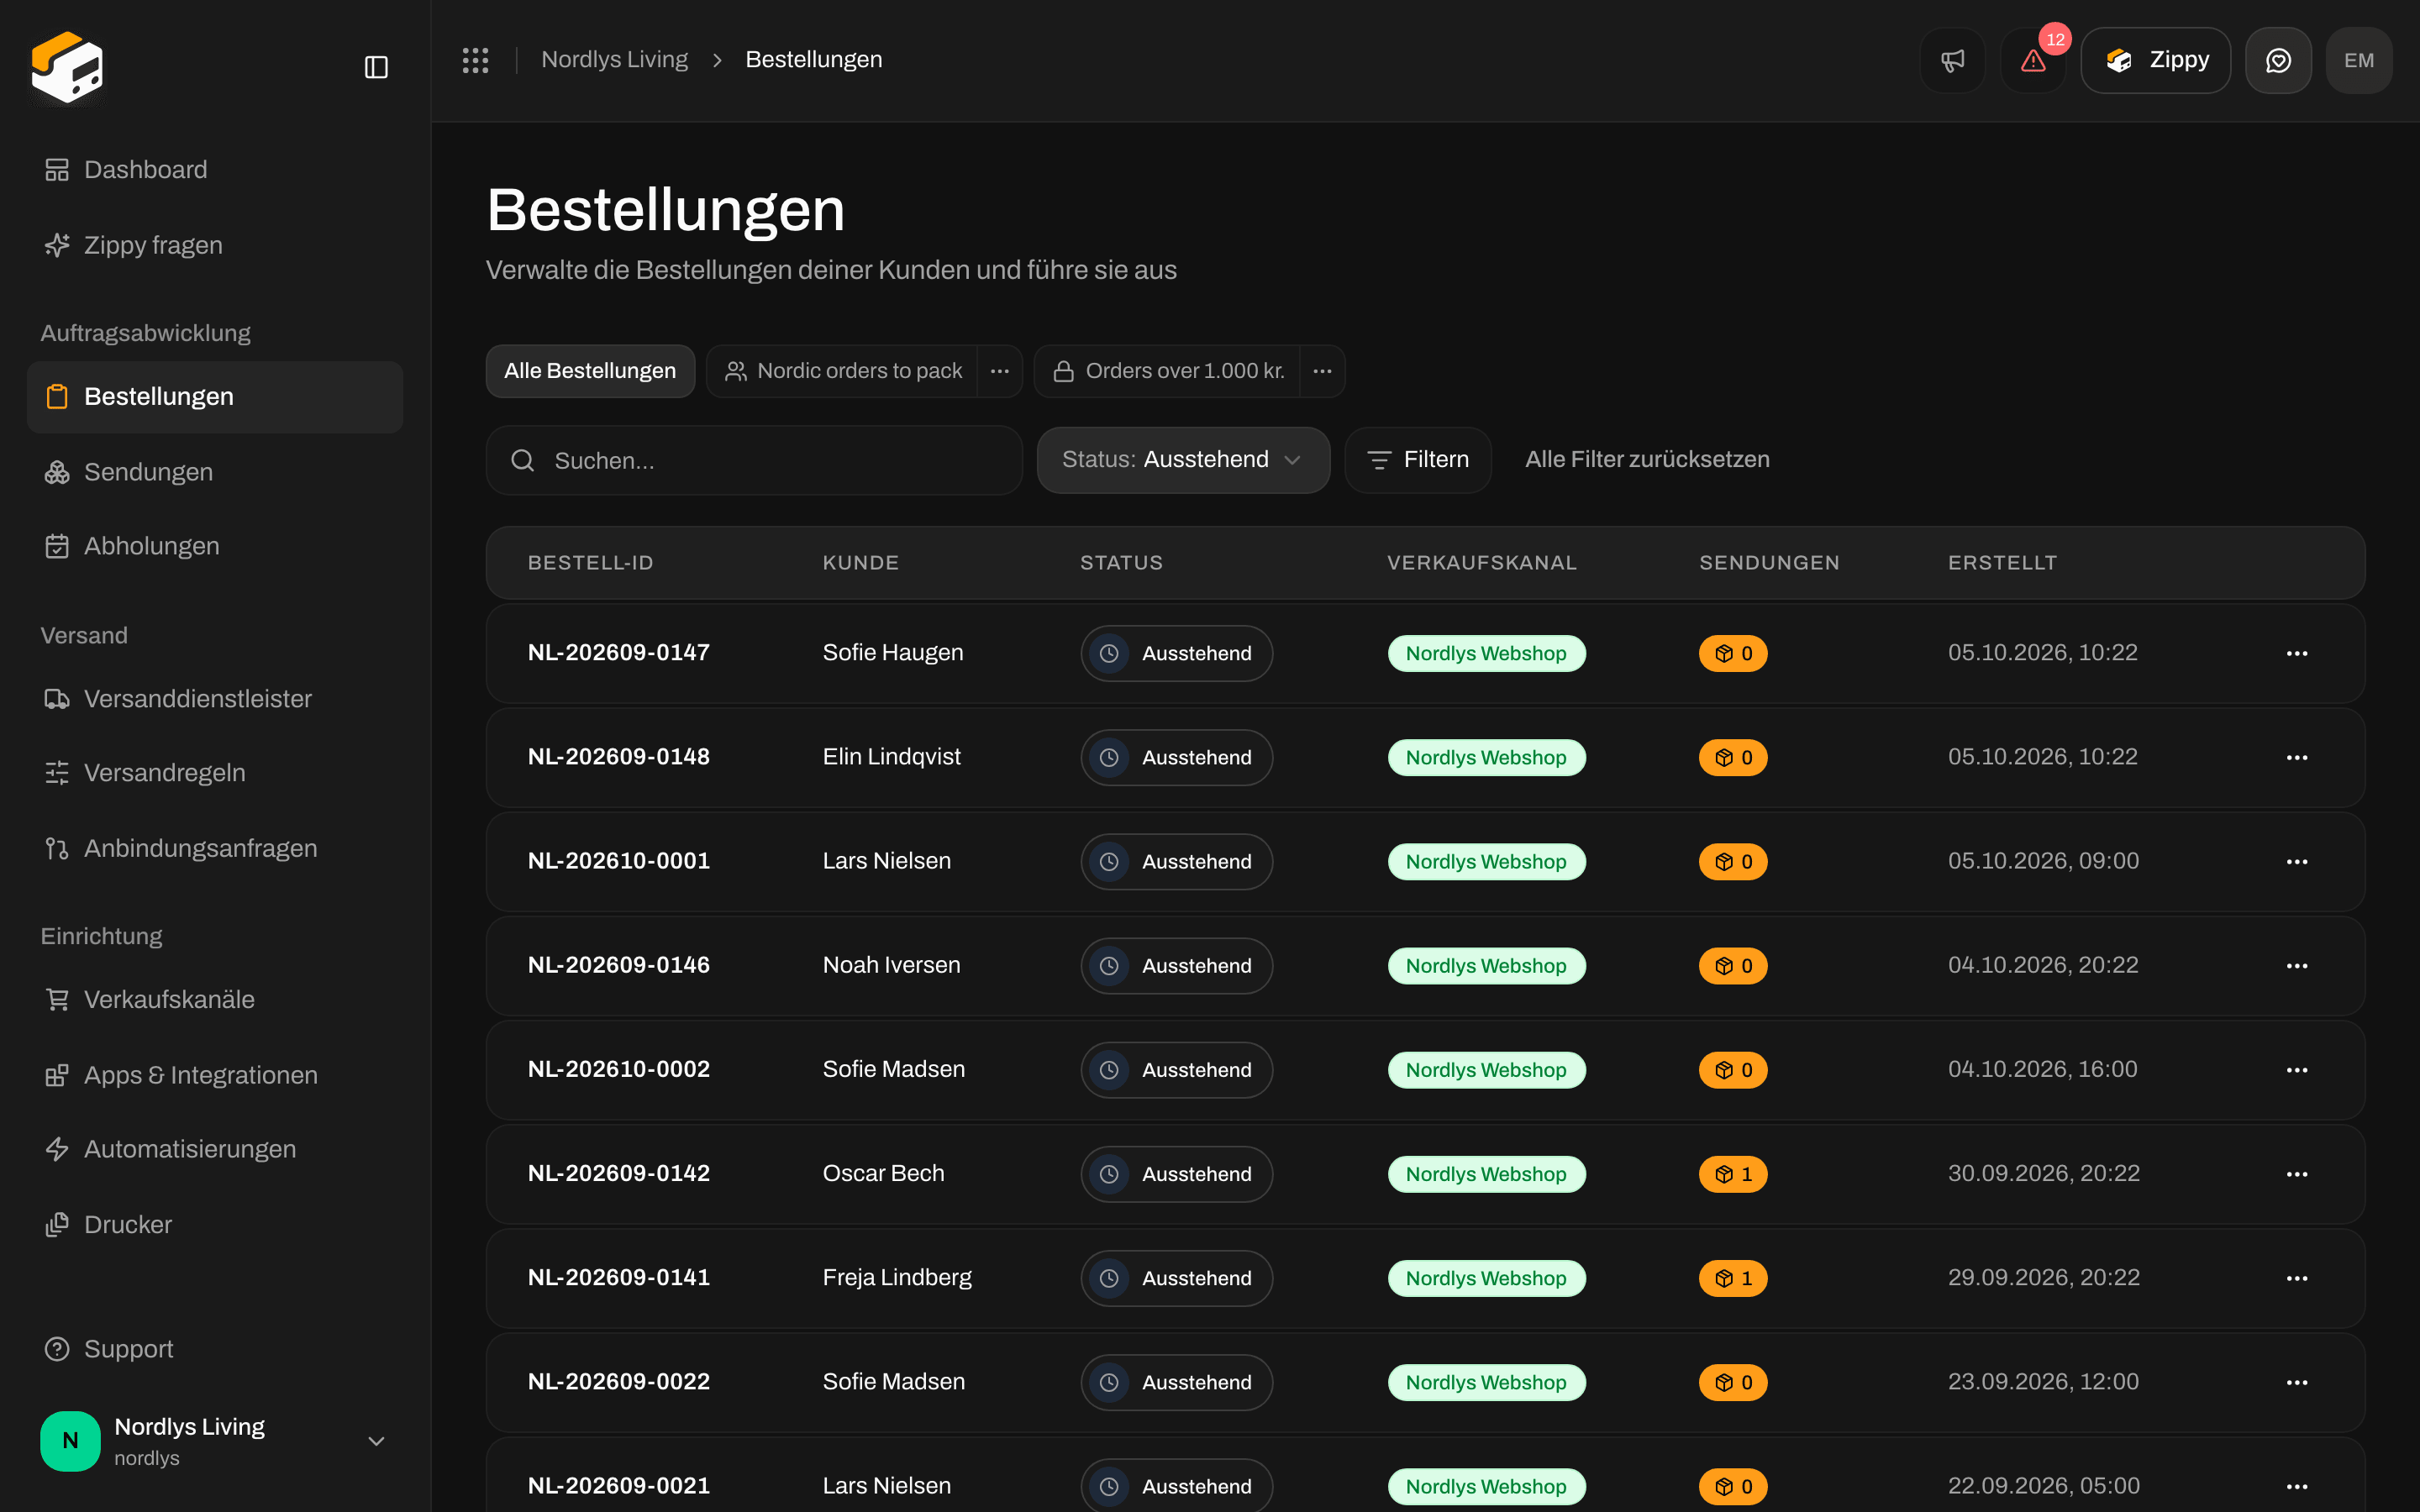Open row menu for order NL-202609-0147
The height and width of the screenshot is (1512, 2420).
pyautogui.click(x=2297, y=653)
